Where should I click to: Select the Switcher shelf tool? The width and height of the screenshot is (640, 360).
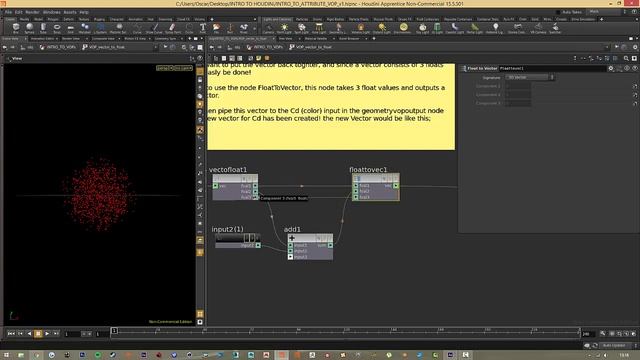555,28
